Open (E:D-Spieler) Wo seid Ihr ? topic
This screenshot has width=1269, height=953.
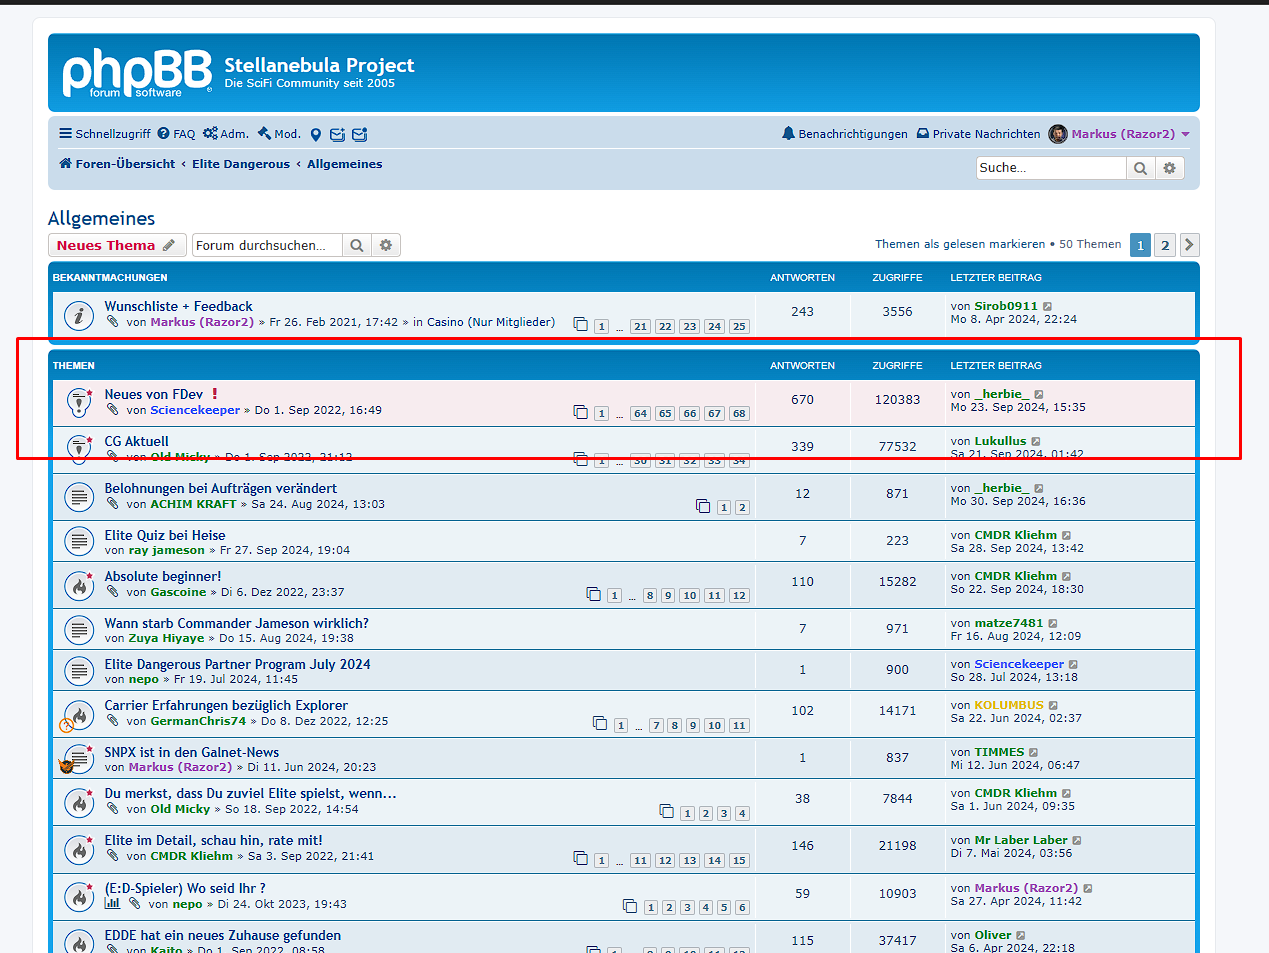pyautogui.click(x=185, y=888)
